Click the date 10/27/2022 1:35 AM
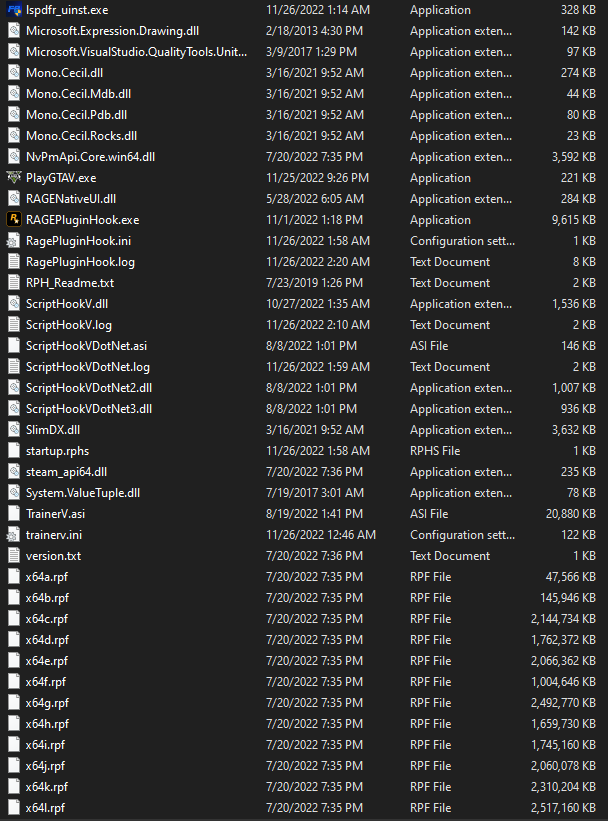This screenshot has height=821, width=608. pyautogui.click(x=318, y=304)
